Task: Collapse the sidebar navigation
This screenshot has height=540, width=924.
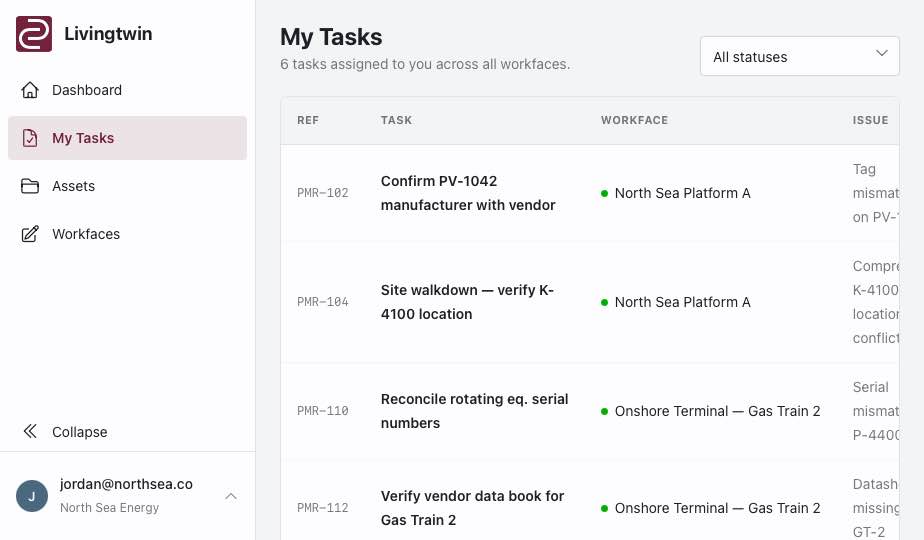Action: pyautogui.click(x=127, y=432)
